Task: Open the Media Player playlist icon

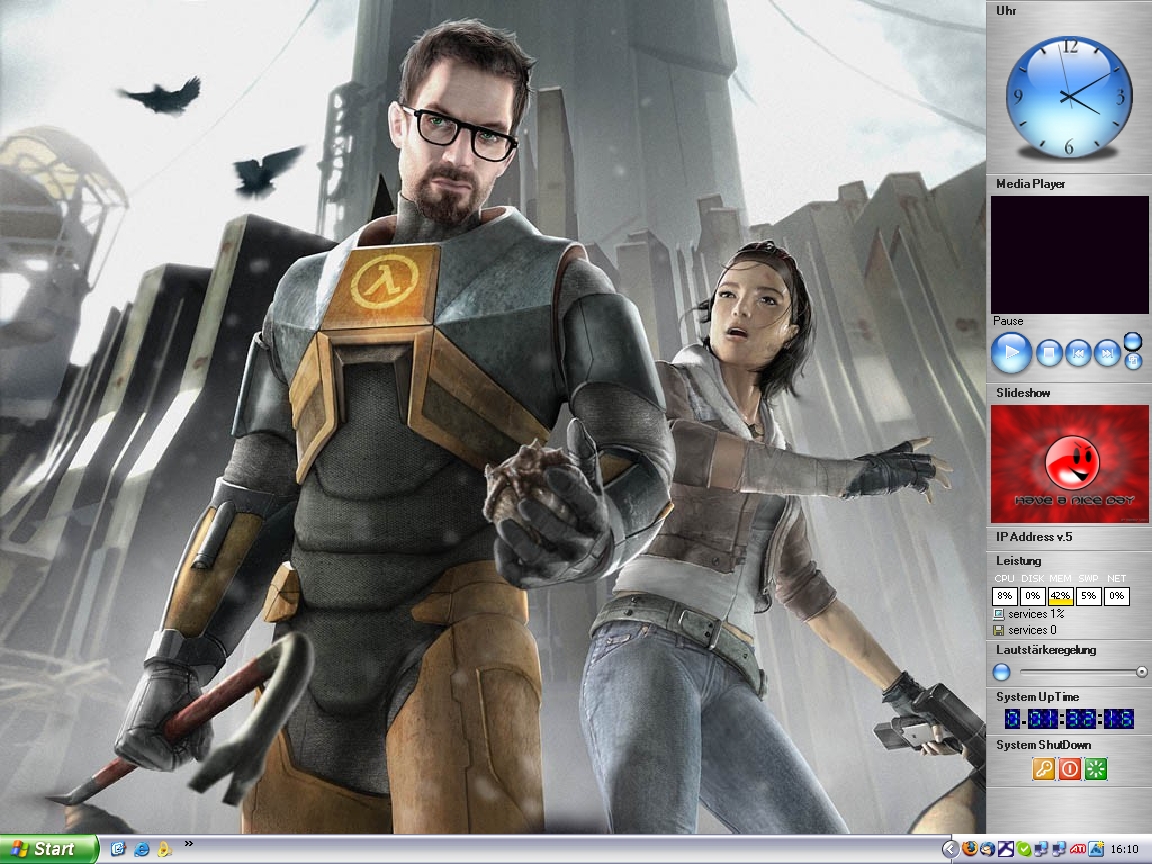Action: coord(1133,361)
